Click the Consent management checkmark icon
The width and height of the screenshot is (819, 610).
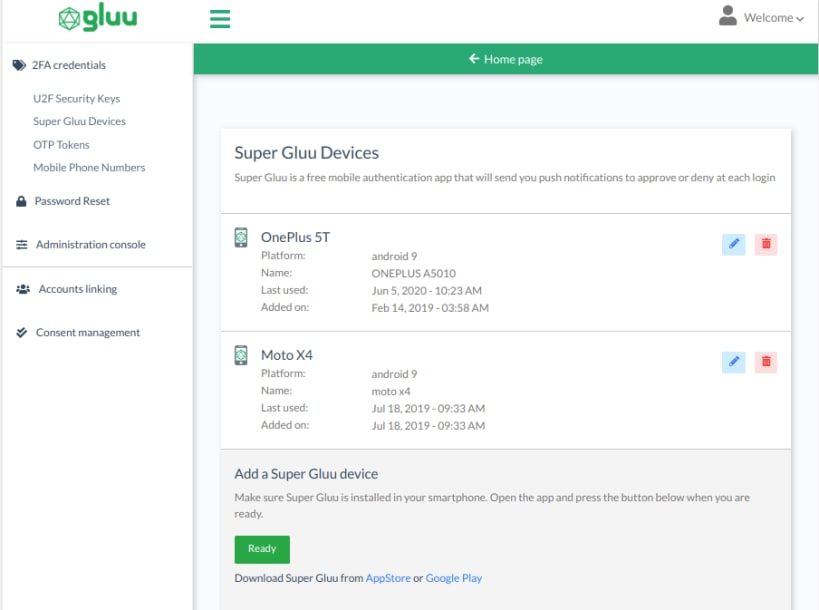(21, 333)
